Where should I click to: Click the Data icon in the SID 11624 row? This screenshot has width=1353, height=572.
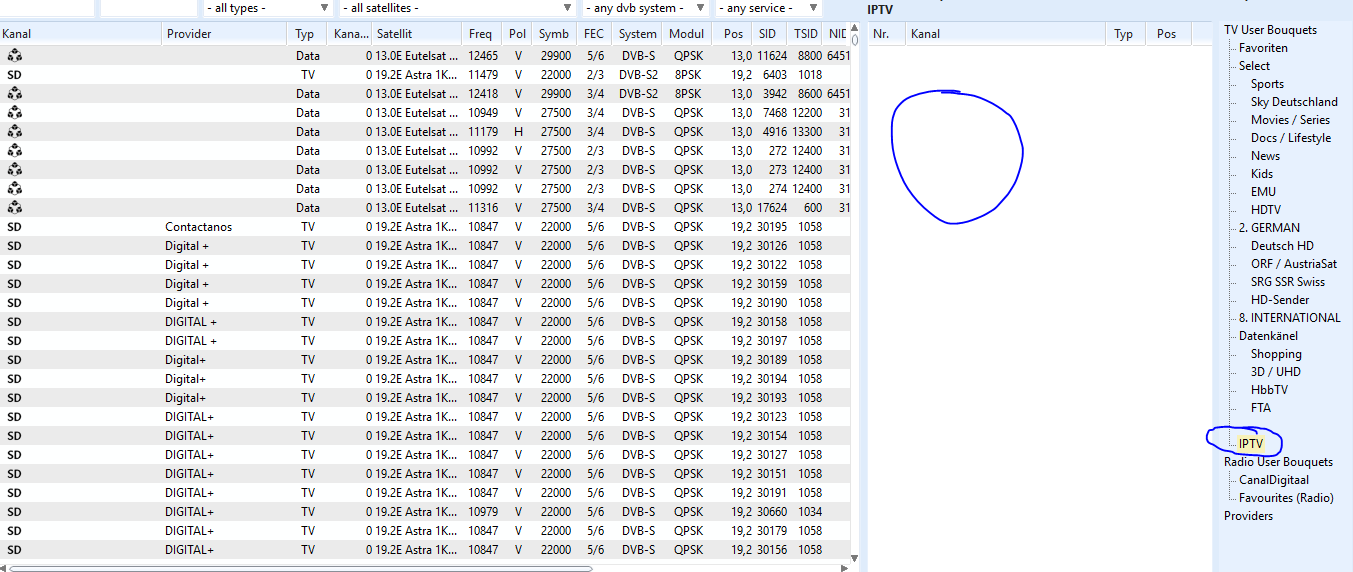click(x=14, y=55)
